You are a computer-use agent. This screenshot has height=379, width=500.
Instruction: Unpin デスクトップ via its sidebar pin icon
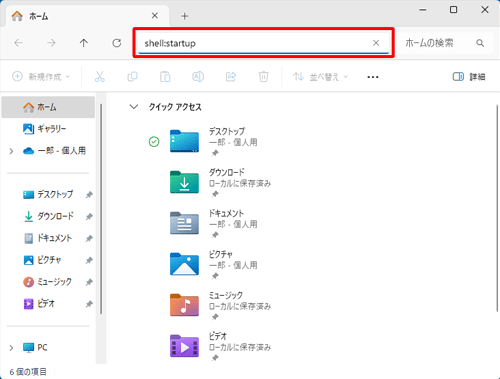pos(89,195)
